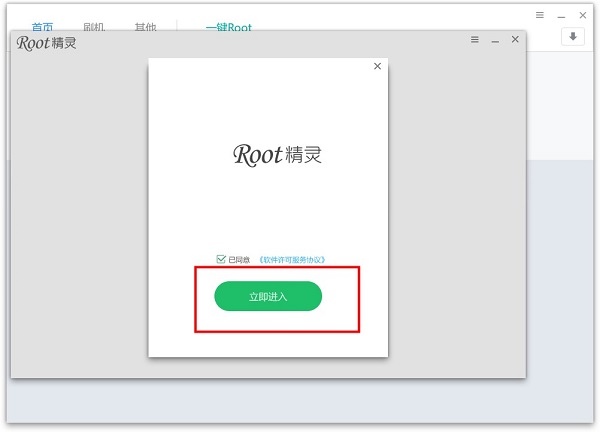Select the 一键Root tab
This screenshot has height=432, width=600.
pos(228,27)
